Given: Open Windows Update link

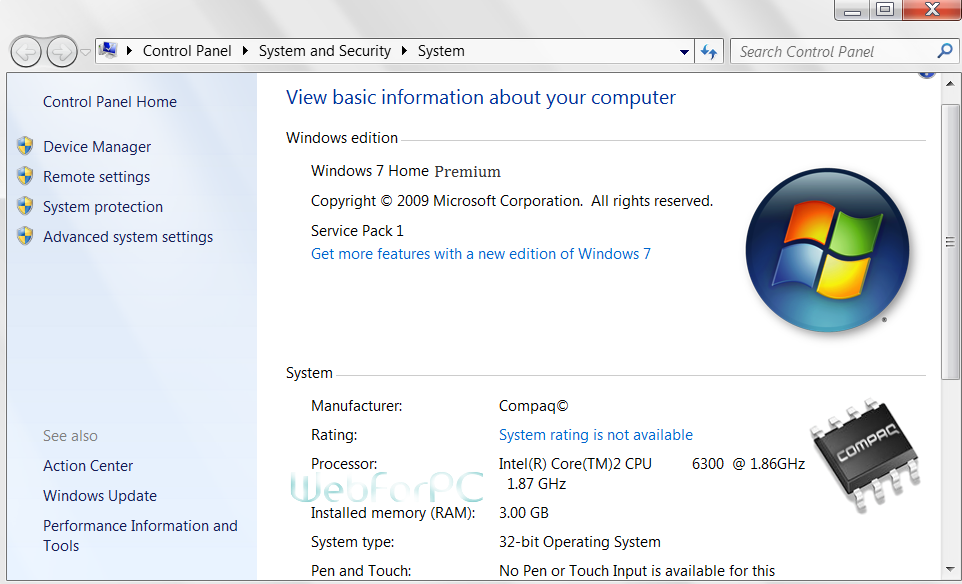Looking at the screenshot, I should click(x=100, y=496).
